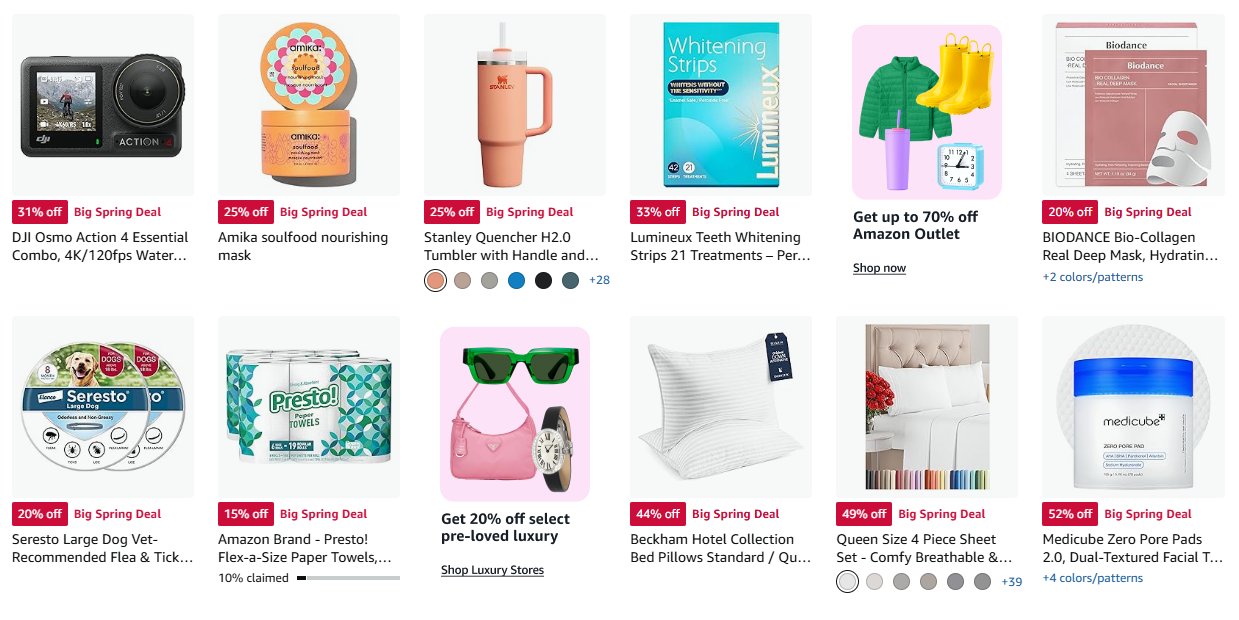
Task: Follow the Shop Luxury Stores link
Action: coord(492,570)
